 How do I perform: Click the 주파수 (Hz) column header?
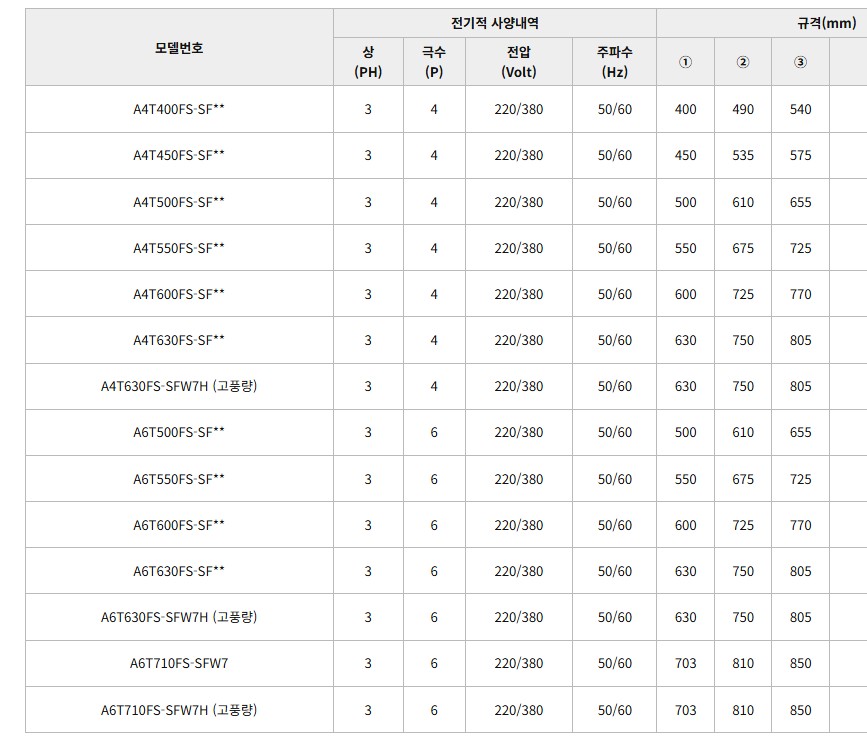(x=614, y=62)
